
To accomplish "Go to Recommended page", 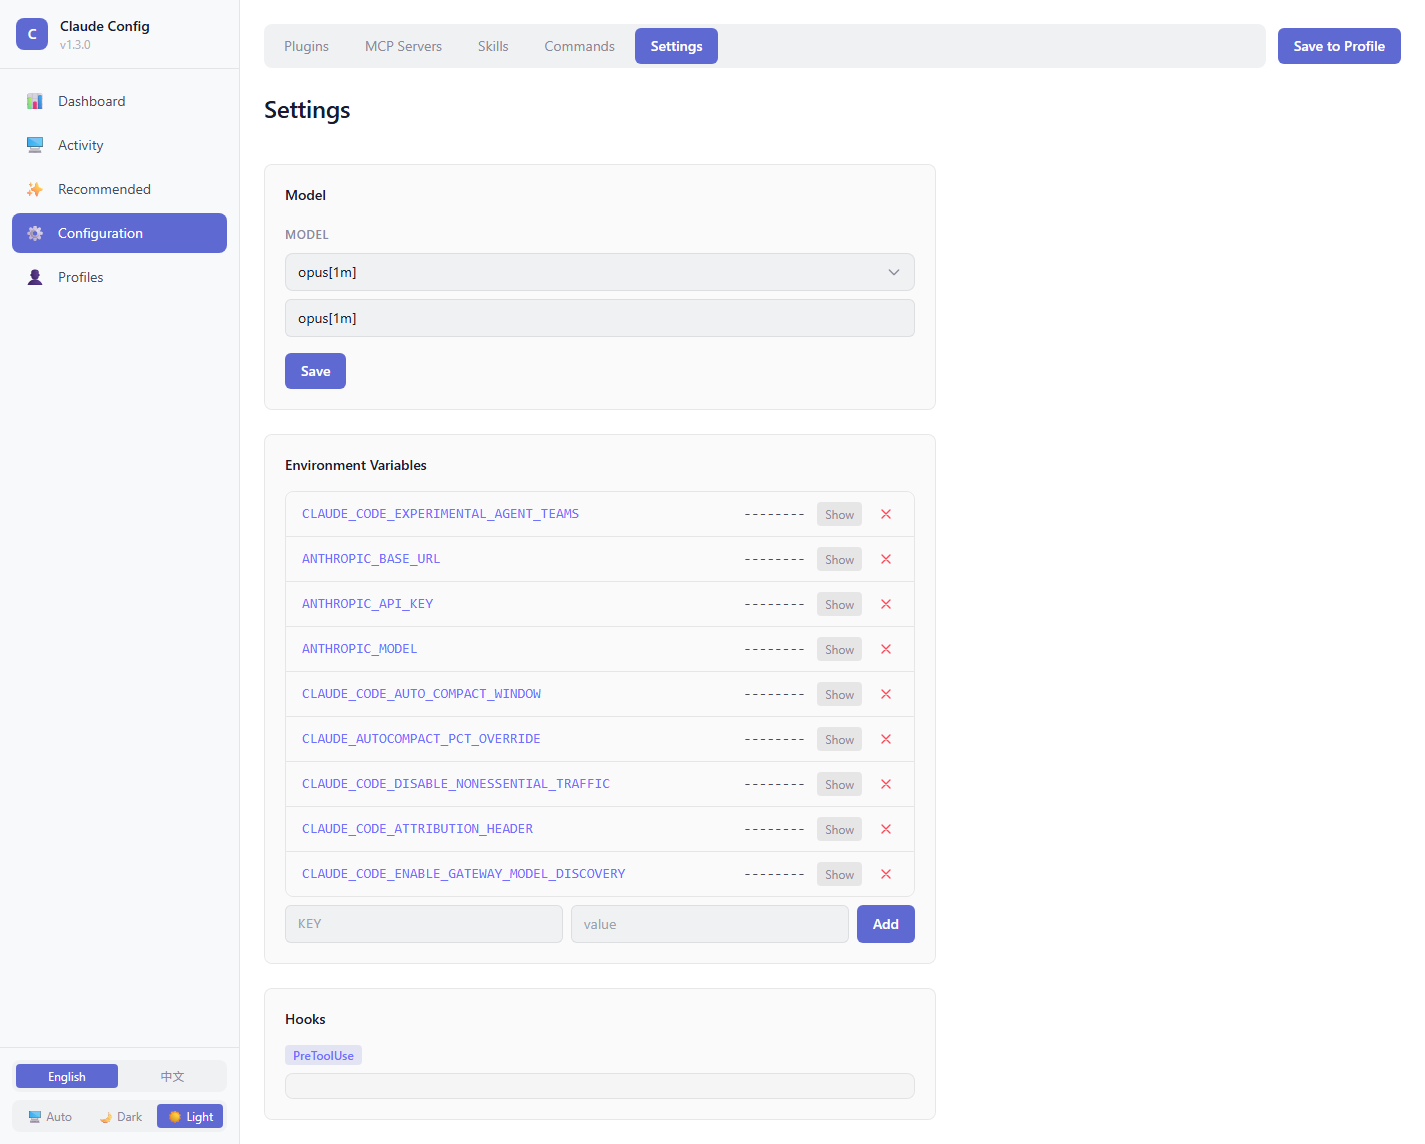I will tap(119, 189).
